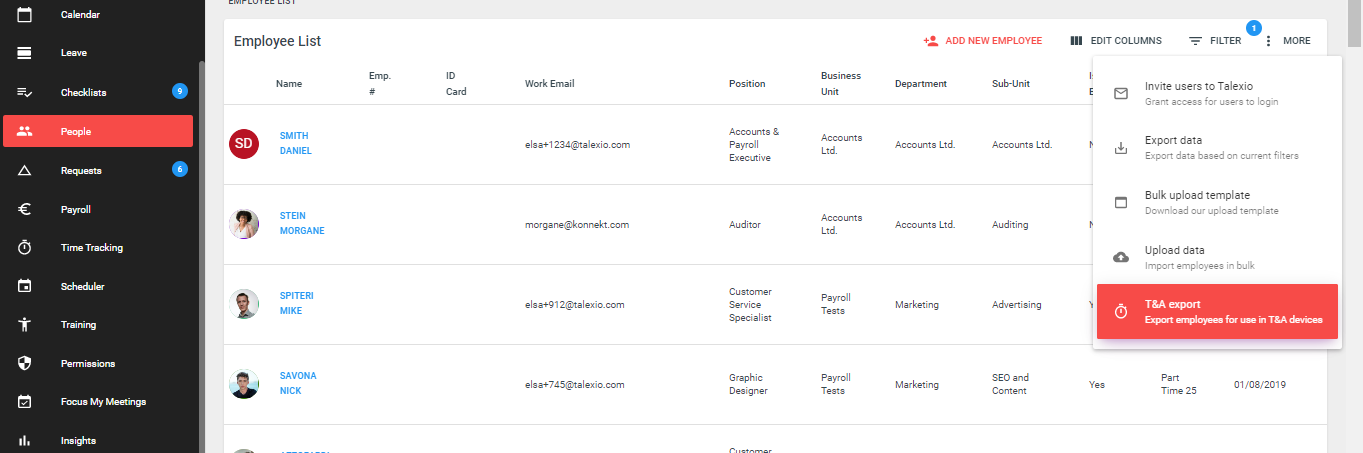
Task: Click the Requests triangle icon
Action: pyautogui.click(x=25, y=170)
